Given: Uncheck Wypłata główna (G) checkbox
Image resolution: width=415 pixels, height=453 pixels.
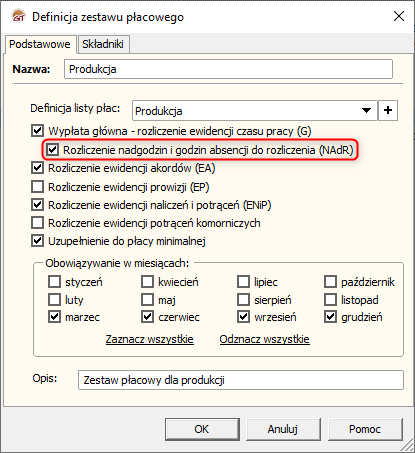Looking at the screenshot, I should pos(37,131).
